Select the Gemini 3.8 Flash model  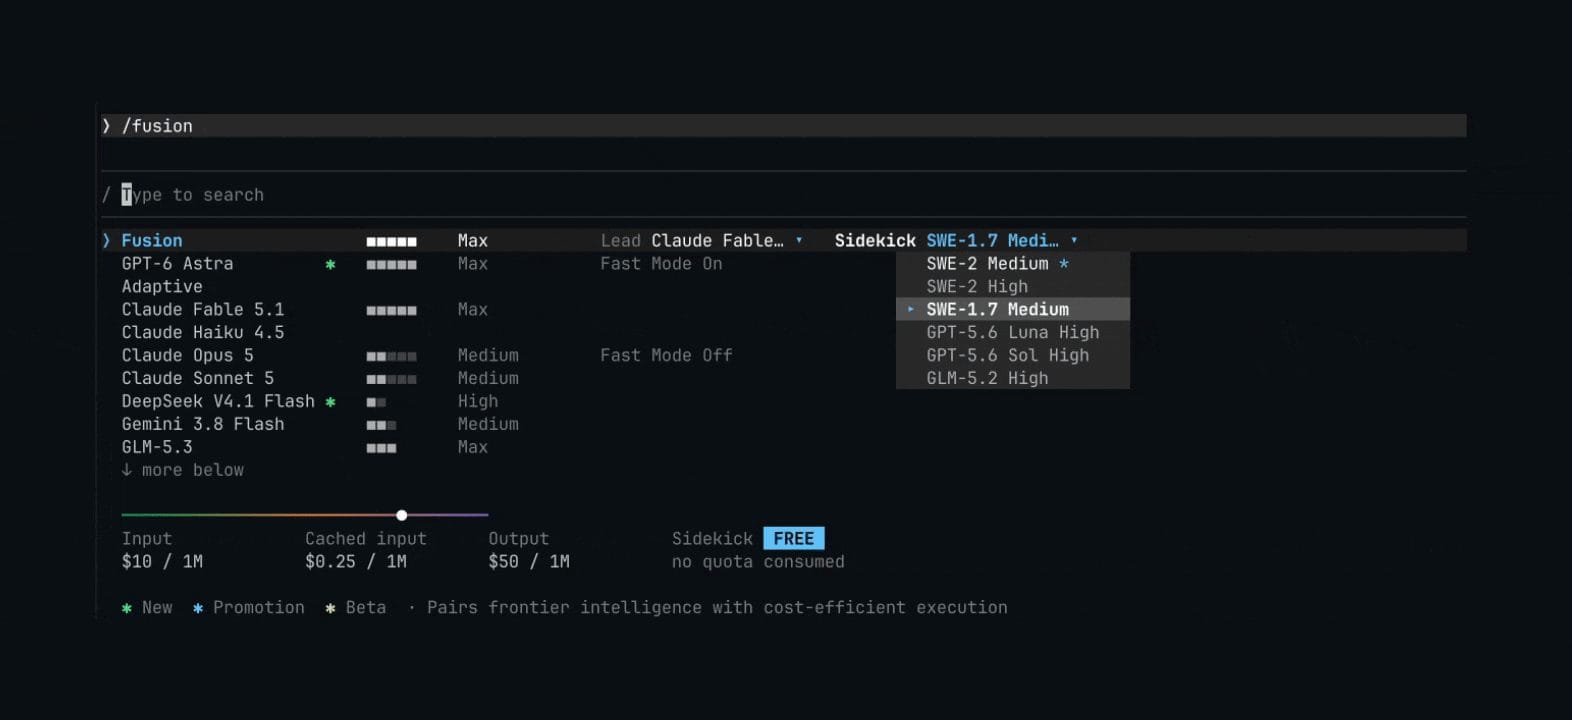[203, 425]
